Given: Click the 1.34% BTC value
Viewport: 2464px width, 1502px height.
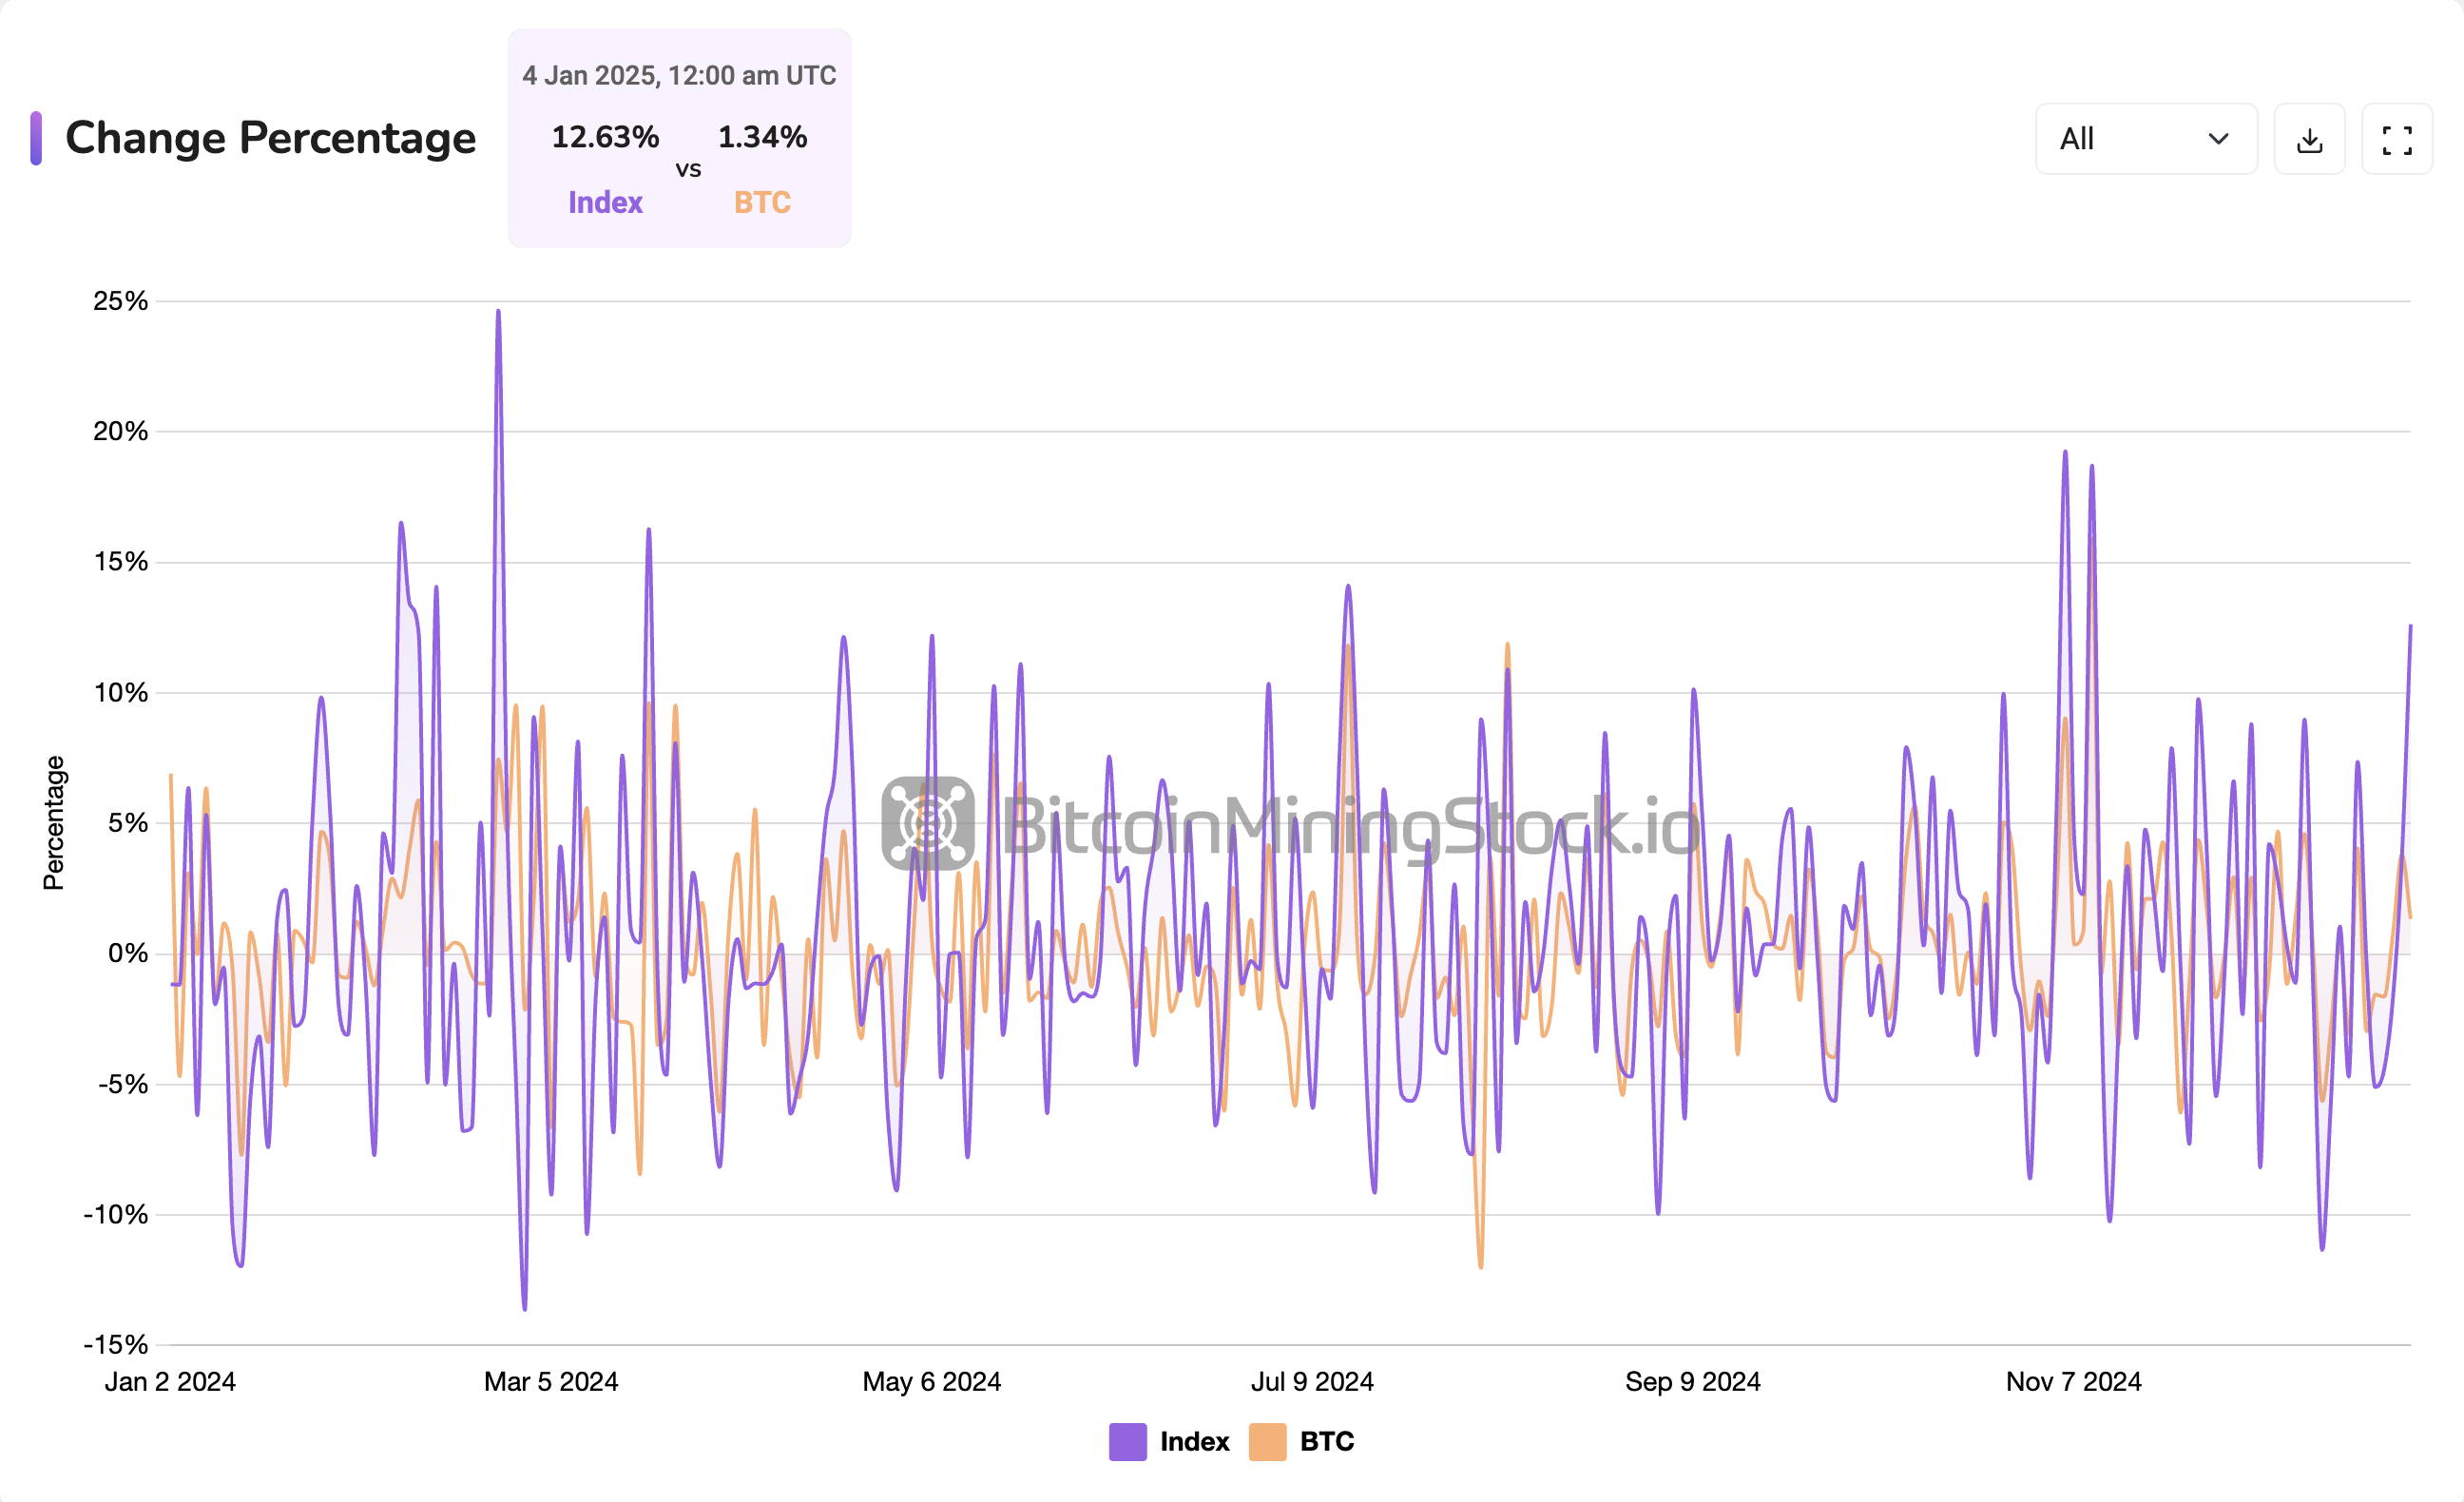Looking at the screenshot, I should pyautogui.click(x=762, y=137).
